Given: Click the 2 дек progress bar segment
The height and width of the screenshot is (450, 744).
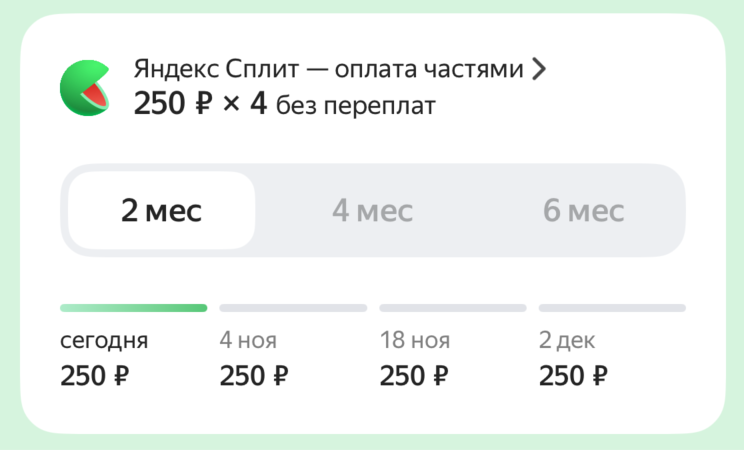Looking at the screenshot, I should [612, 308].
